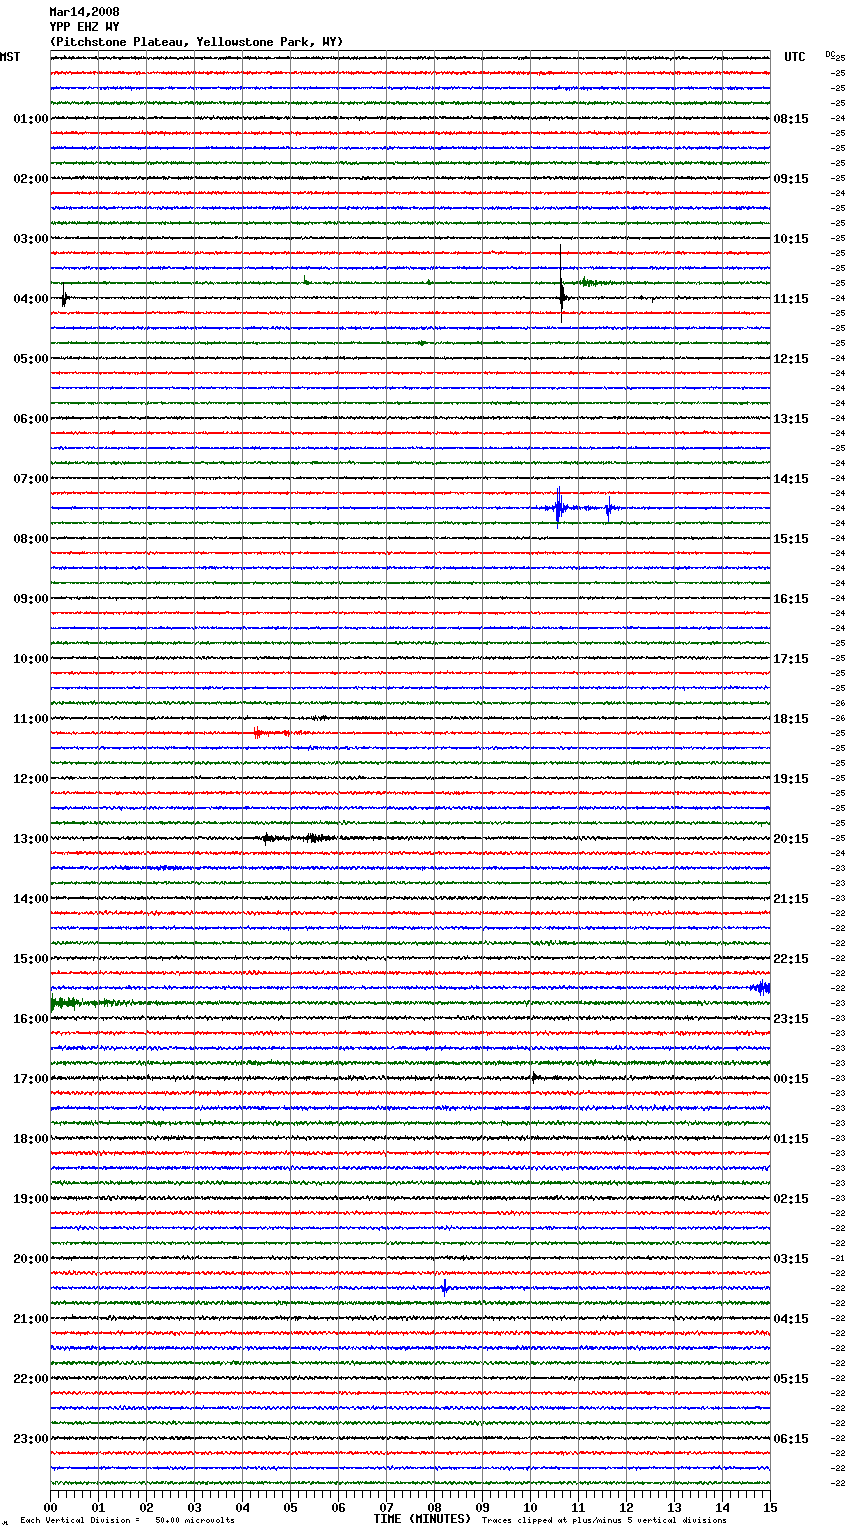Image resolution: width=850 pixels, height=1534 pixels.
Task: Click the Pitchstone Plateau, Yellowstone Park location title
Action: coord(196,42)
